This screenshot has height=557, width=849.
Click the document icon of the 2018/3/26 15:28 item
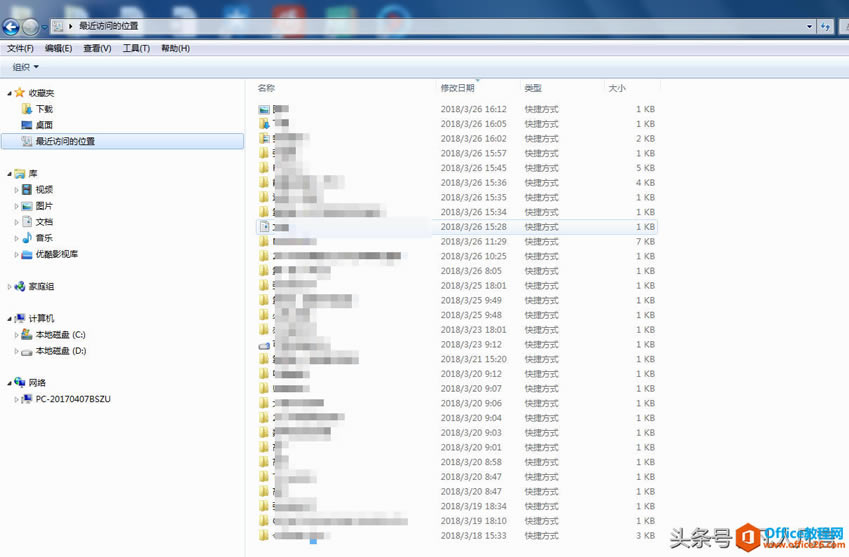[x=264, y=227]
